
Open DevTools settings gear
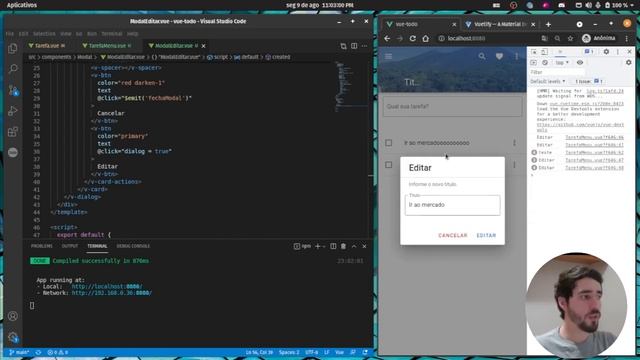(x=606, y=52)
